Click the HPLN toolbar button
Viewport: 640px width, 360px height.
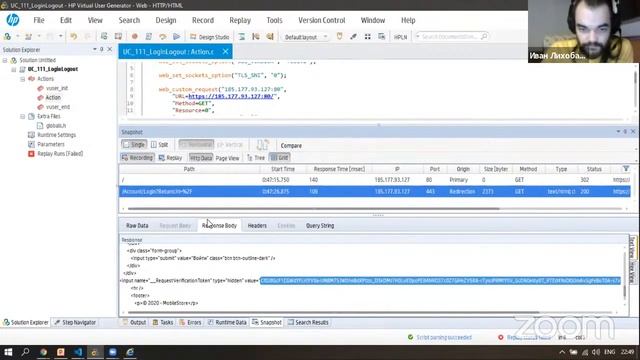tap(400, 37)
